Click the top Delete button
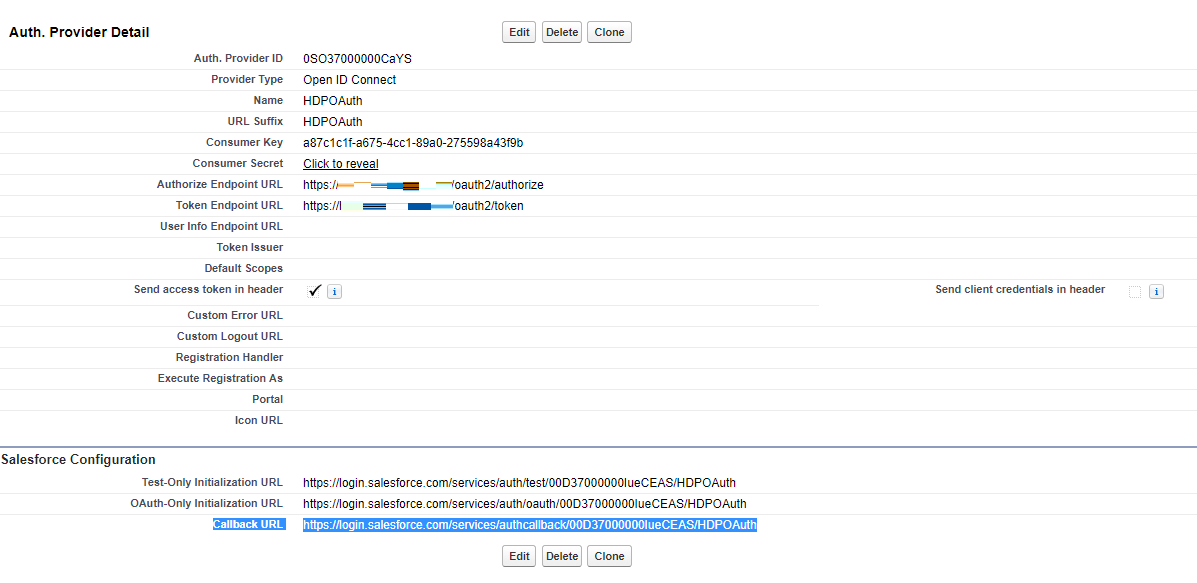 (562, 32)
